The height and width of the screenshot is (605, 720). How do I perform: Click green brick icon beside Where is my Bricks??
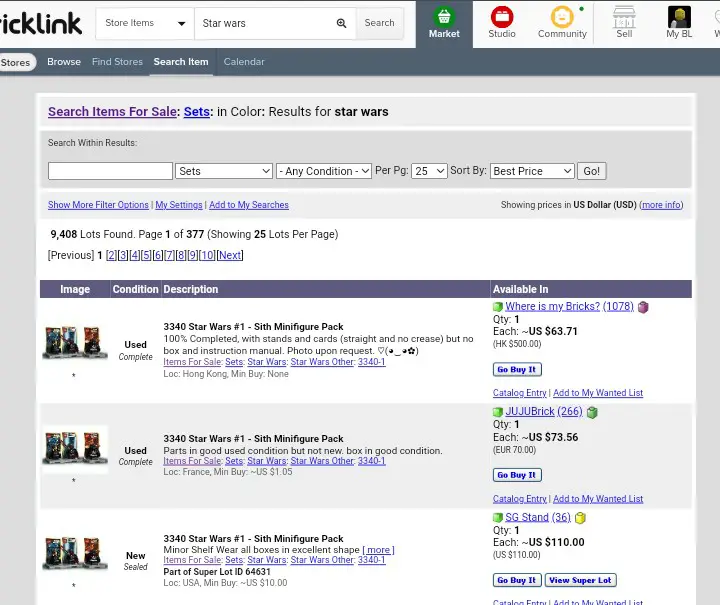pos(498,307)
